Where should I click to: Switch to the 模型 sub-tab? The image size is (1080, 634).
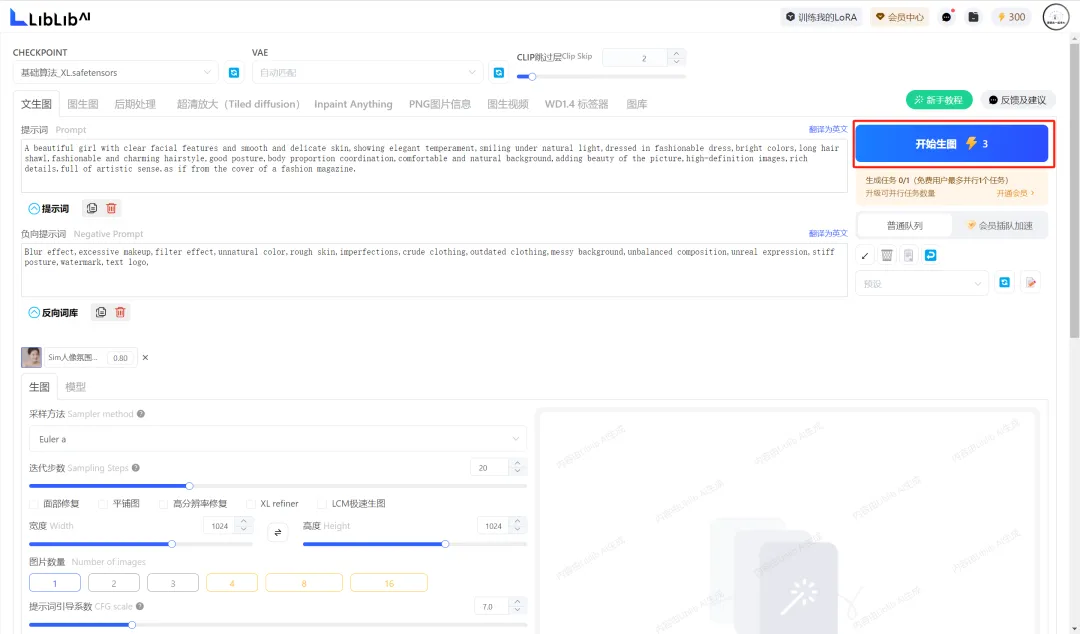click(x=76, y=387)
